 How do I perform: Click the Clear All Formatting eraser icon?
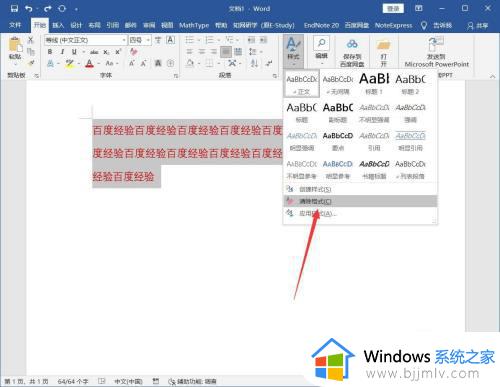tap(134, 52)
